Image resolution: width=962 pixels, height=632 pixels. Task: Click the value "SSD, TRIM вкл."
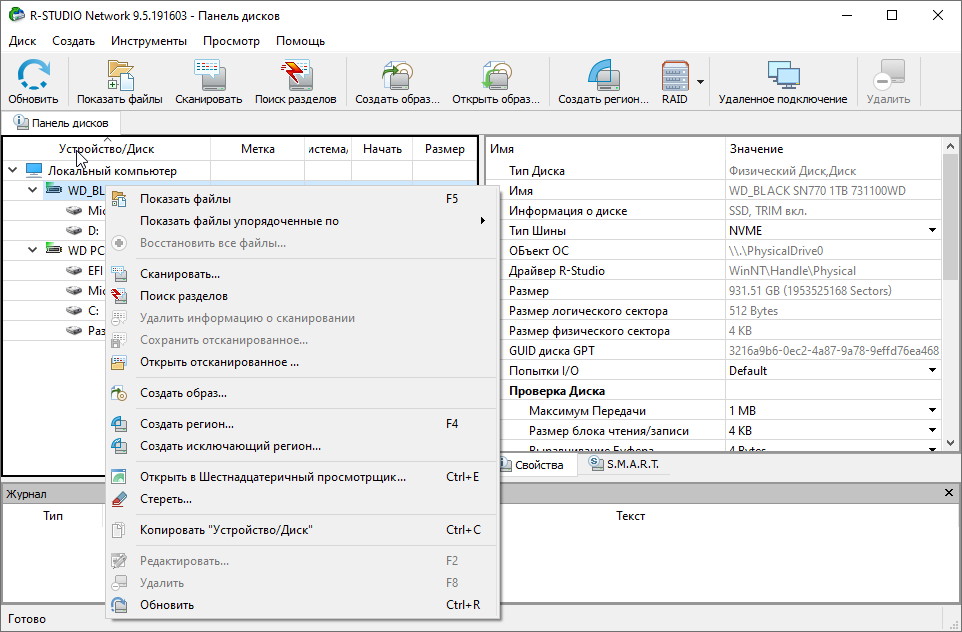pyautogui.click(x=768, y=211)
